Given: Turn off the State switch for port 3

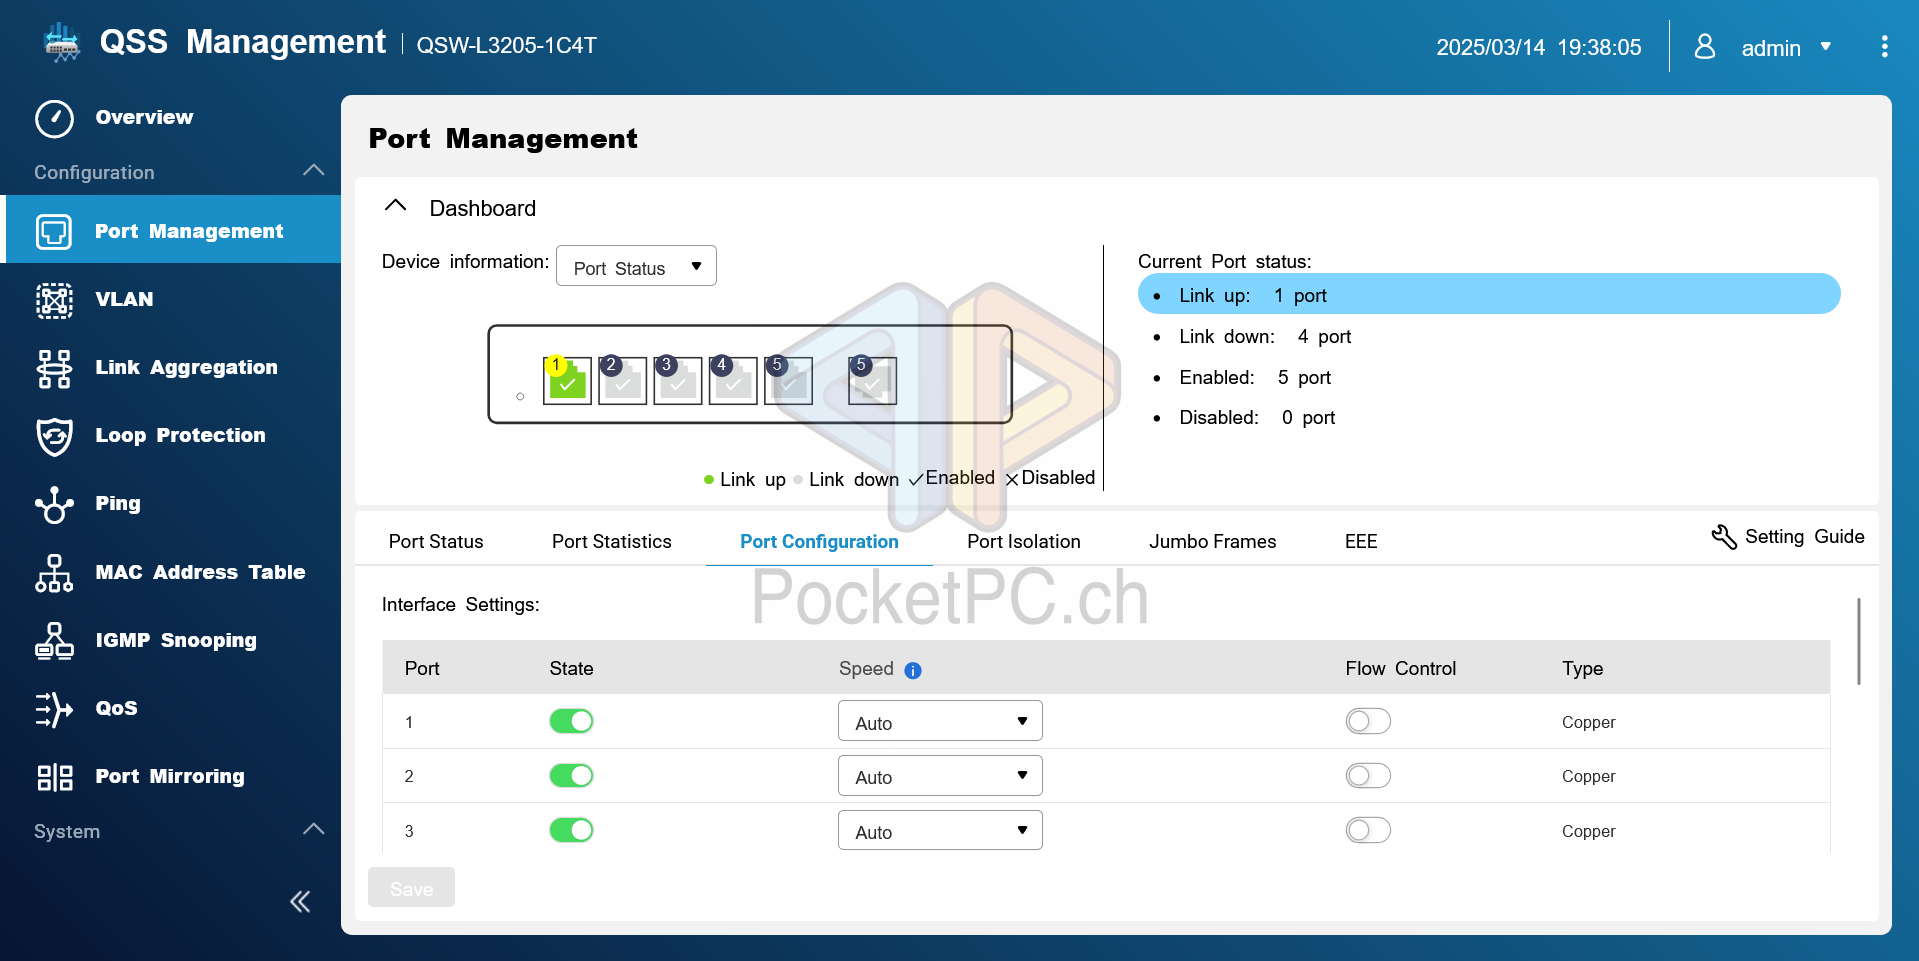Looking at the screenshot, I should pyautogui.click(x=571, y=830).
